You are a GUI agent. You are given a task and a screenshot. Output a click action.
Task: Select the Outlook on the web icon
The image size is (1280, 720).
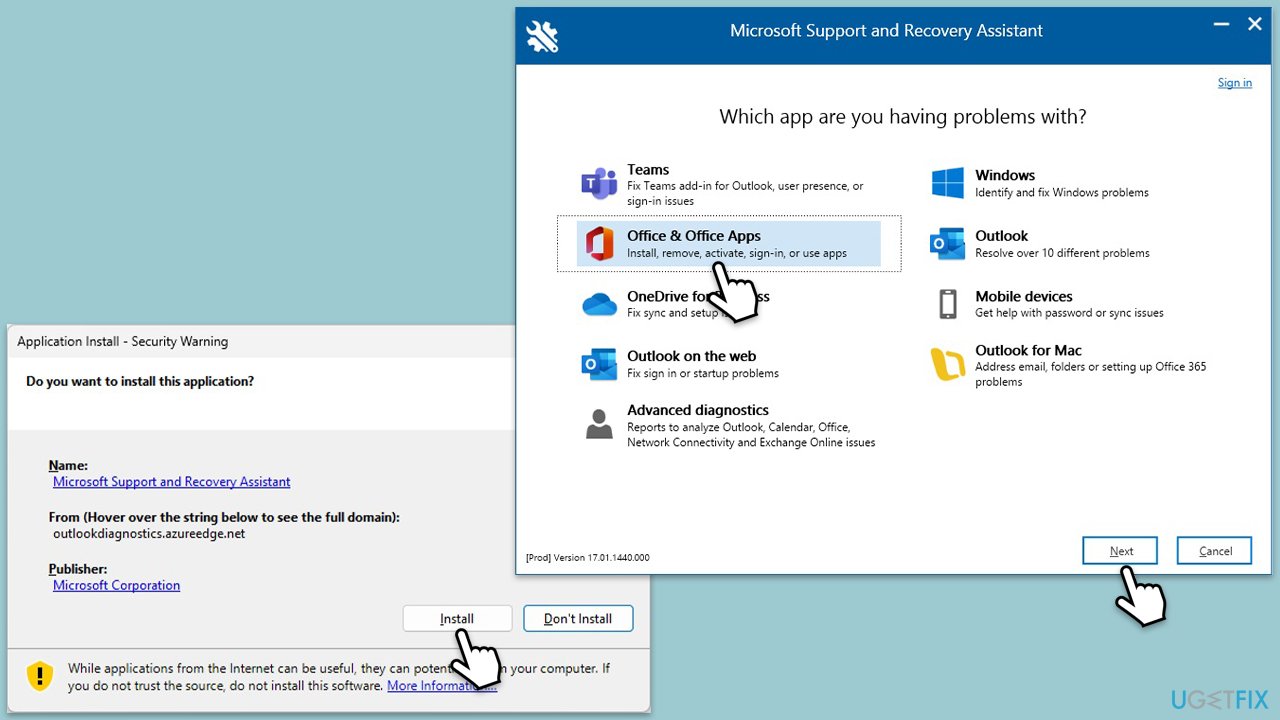click(x=599, y=364)
